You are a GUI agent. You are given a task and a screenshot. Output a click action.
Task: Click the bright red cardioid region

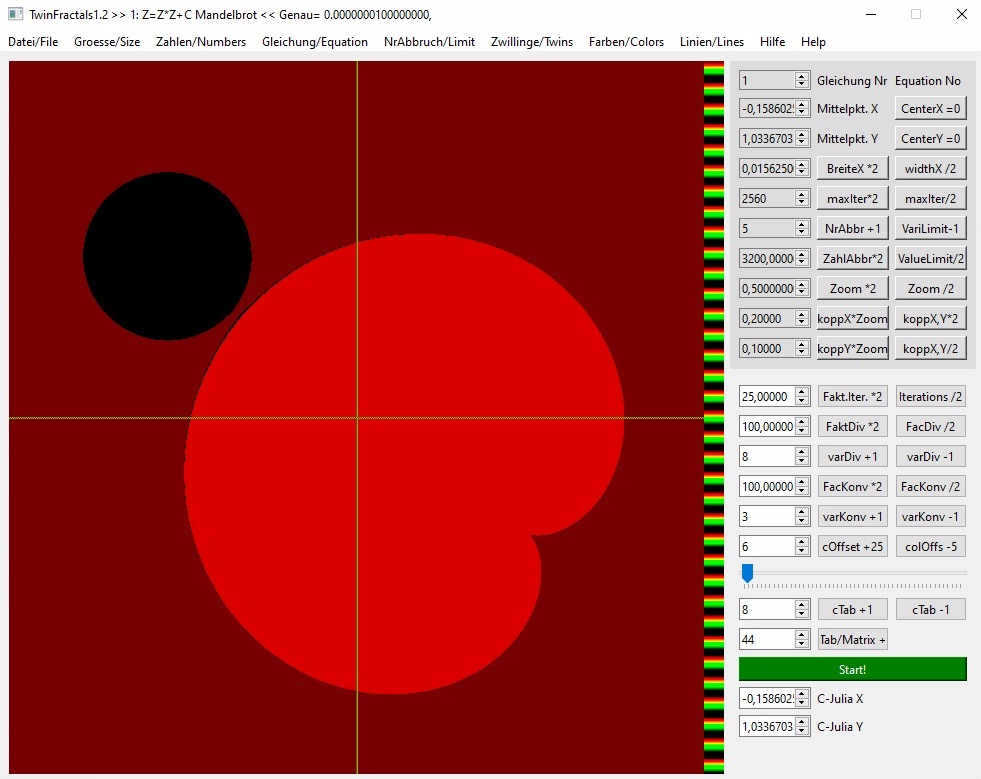click(404, 464)
